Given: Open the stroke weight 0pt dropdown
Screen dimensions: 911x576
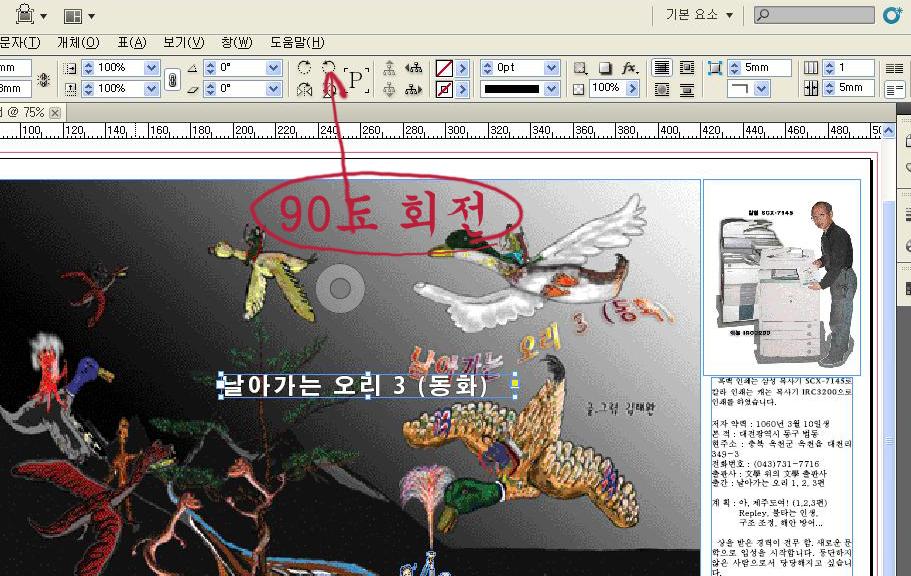Looking at the screenshot, I should pyautogui.click(x=551, y=68).
